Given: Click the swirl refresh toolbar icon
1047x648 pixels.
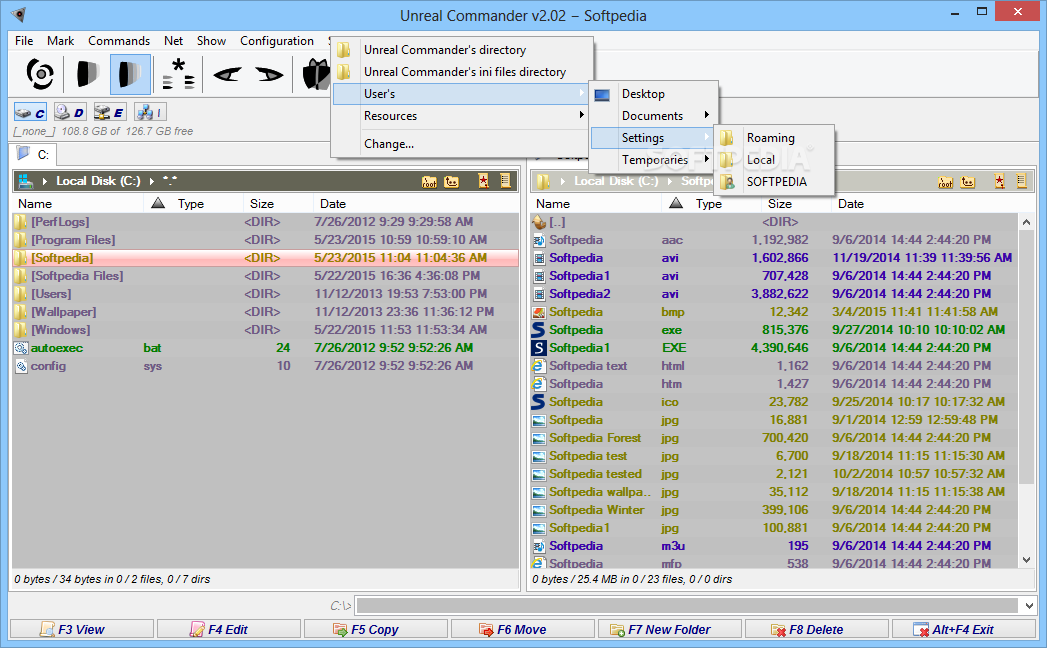Looking at the screenshot, I should point(39,73).
